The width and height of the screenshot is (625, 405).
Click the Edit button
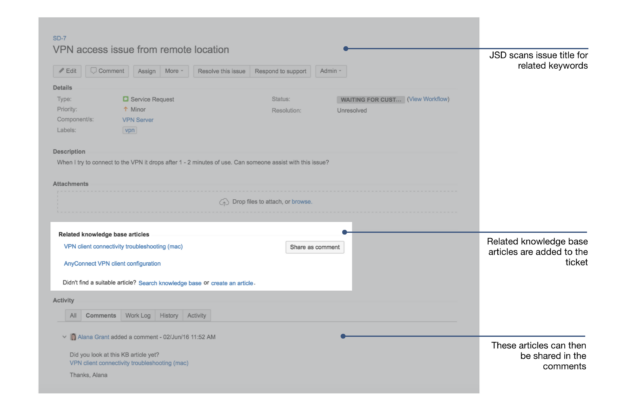pyautogui.click(x=67, y=71)
